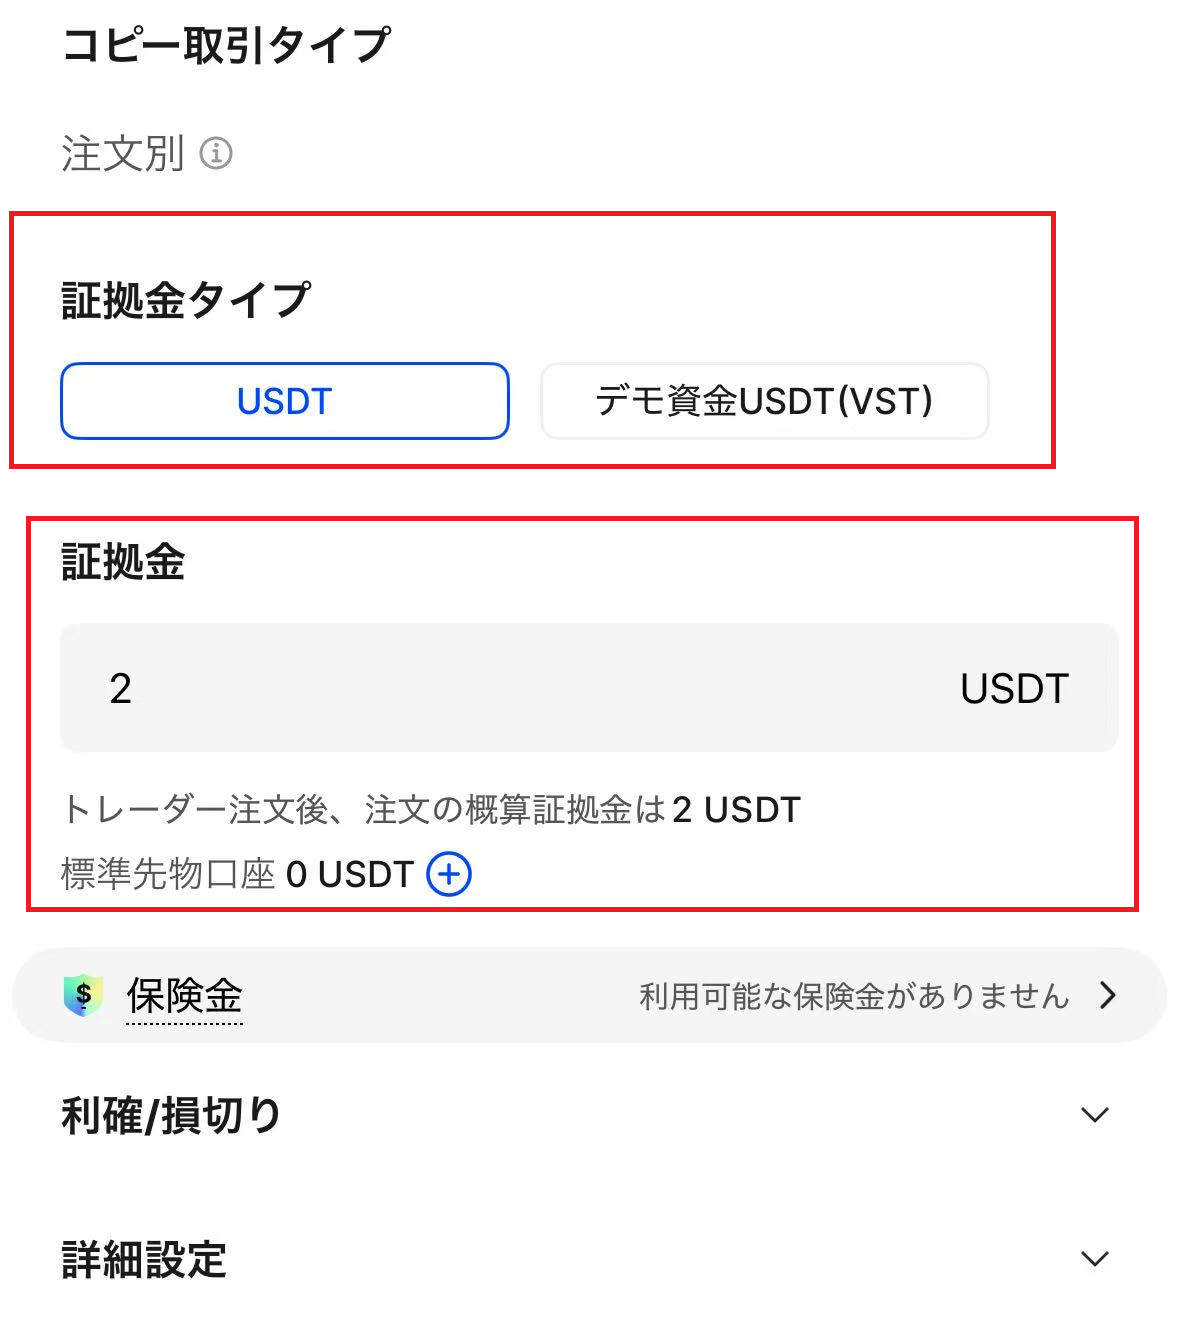Click the 証拠金 heading above the input
This screenshot has height=1324, width=1179.
tap(123, 562)
